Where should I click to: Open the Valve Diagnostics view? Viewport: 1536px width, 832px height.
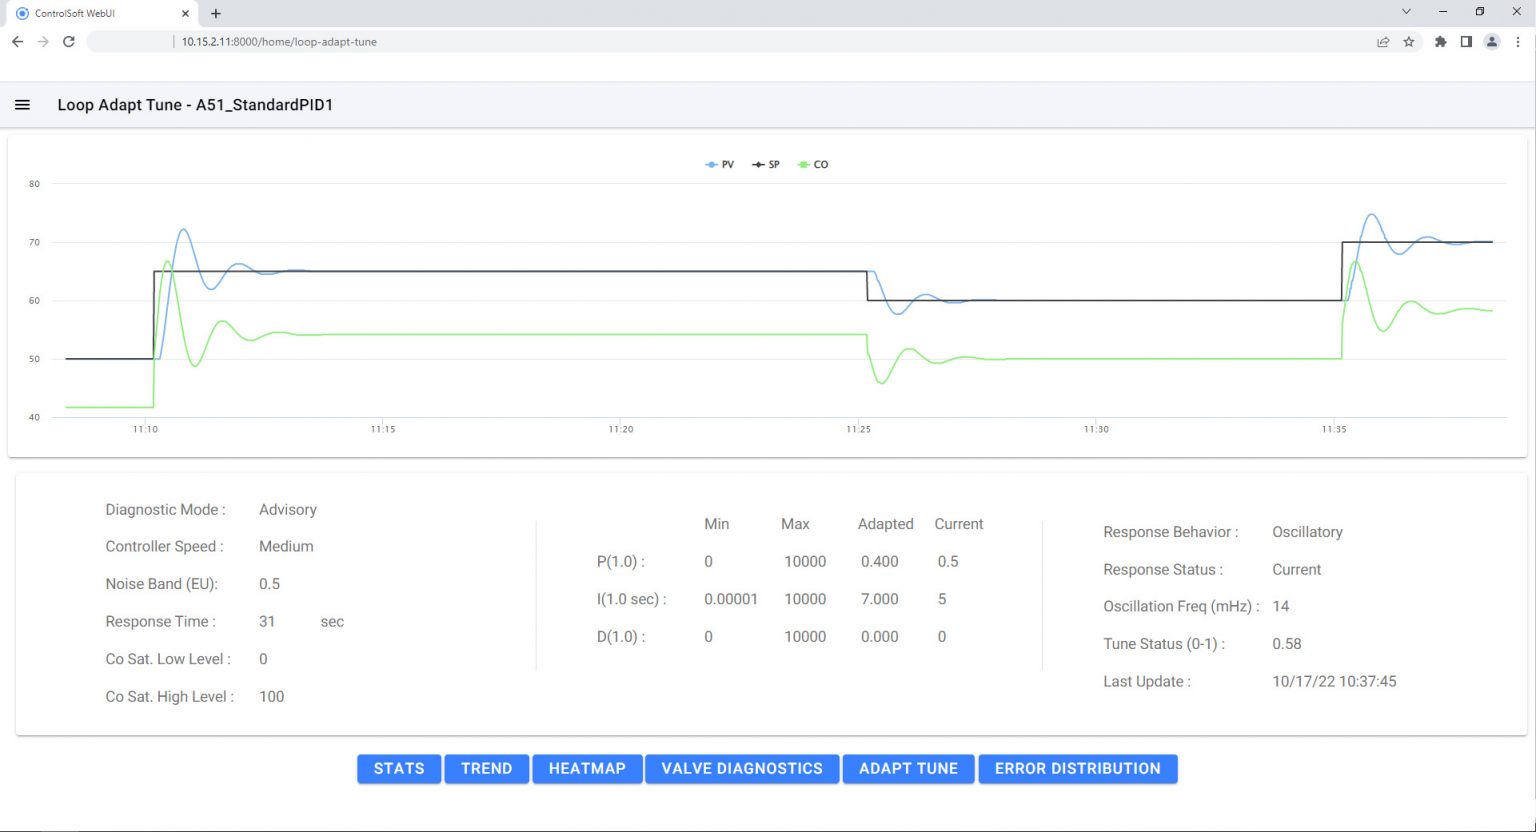click(x=742, y=768)
